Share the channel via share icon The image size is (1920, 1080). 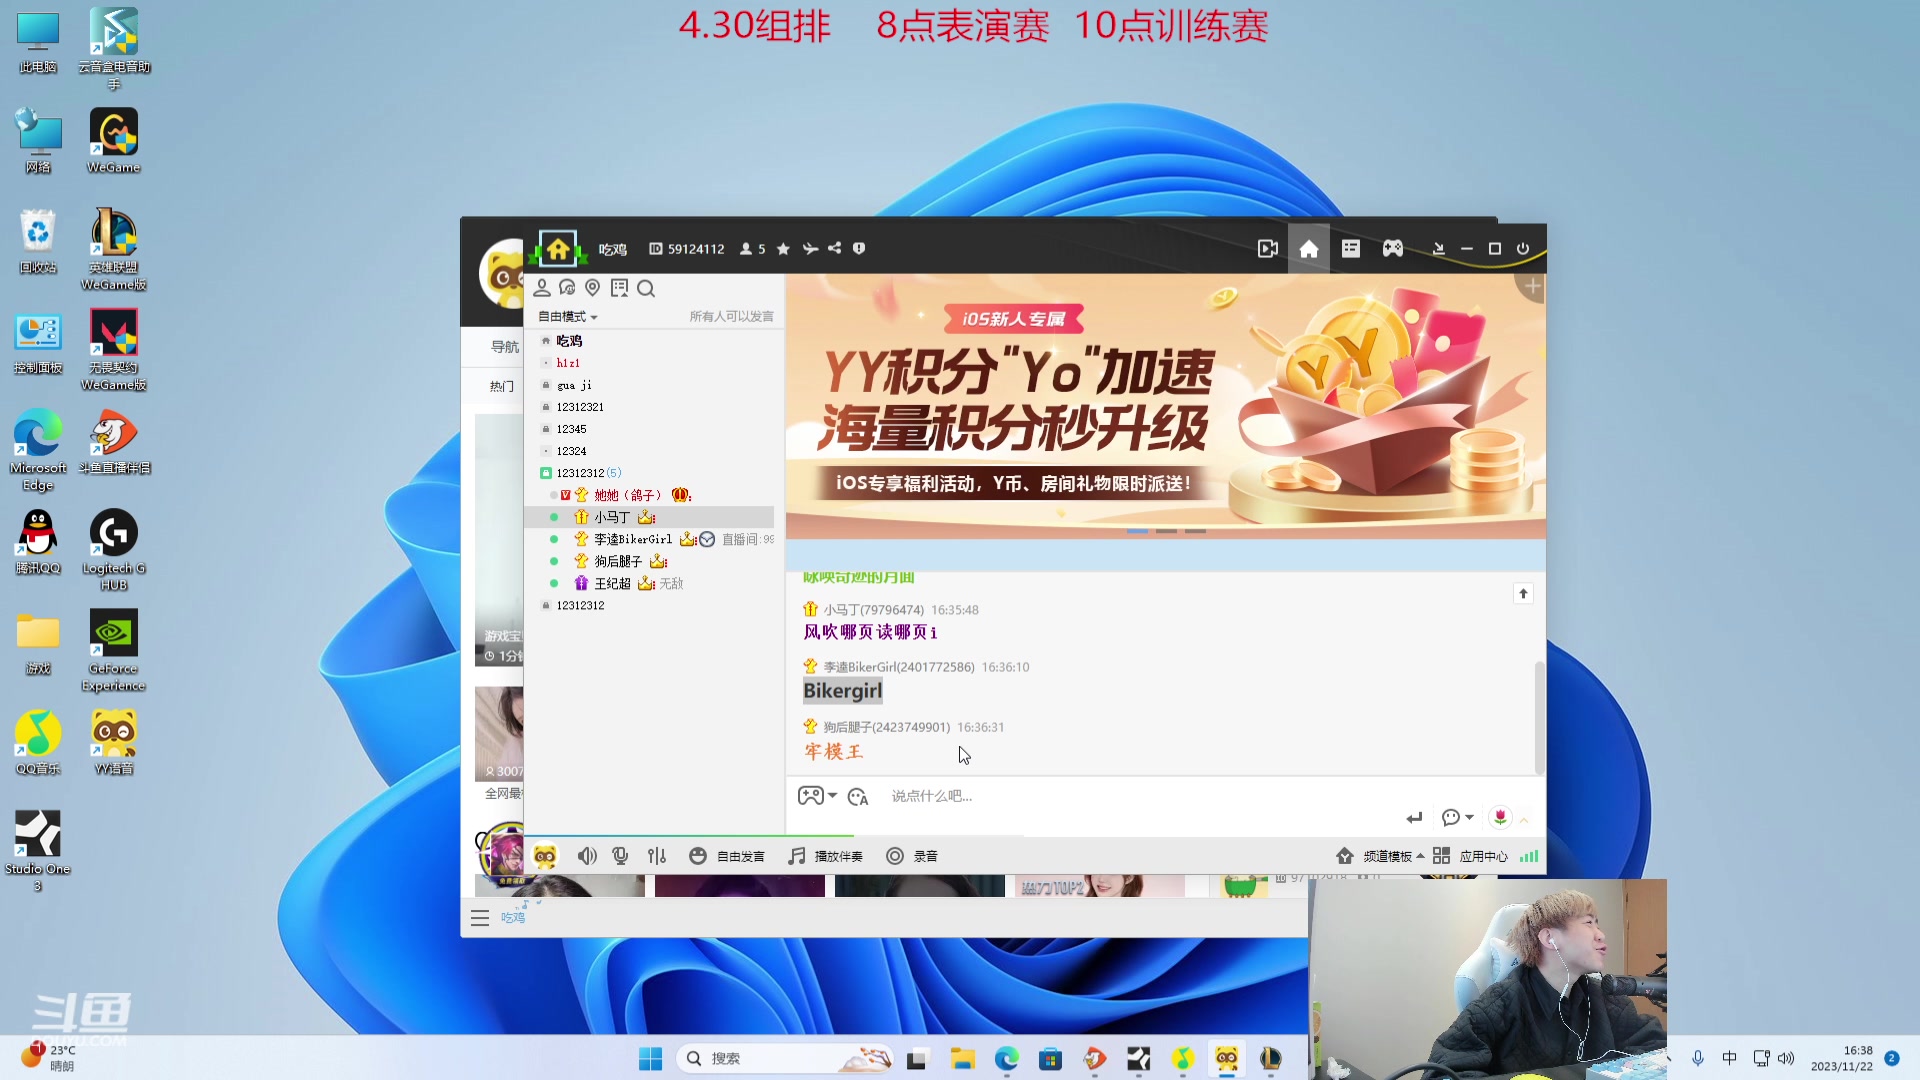pyautogui.click(x=834, y=248)
